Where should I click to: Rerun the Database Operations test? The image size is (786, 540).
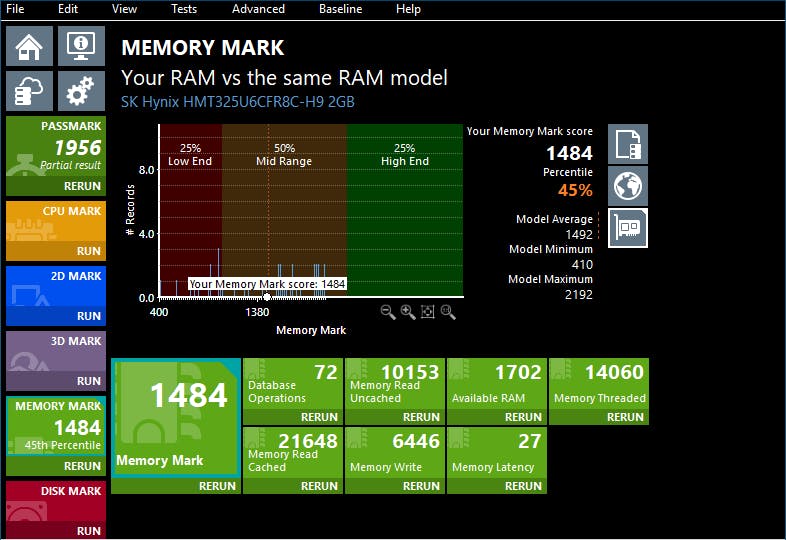(x=319, y=417)
